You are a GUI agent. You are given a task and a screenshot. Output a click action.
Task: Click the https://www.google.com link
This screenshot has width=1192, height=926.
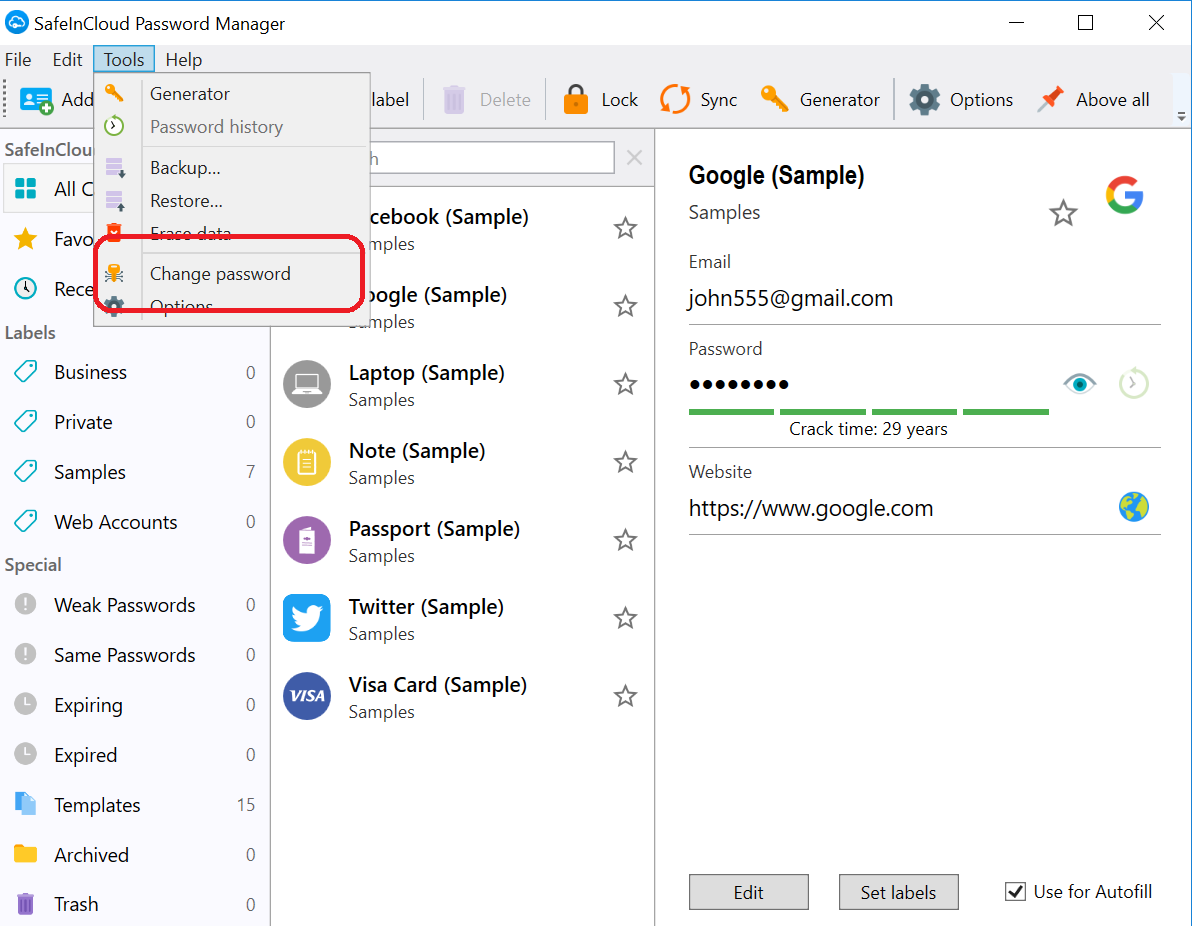pos(810,508)
